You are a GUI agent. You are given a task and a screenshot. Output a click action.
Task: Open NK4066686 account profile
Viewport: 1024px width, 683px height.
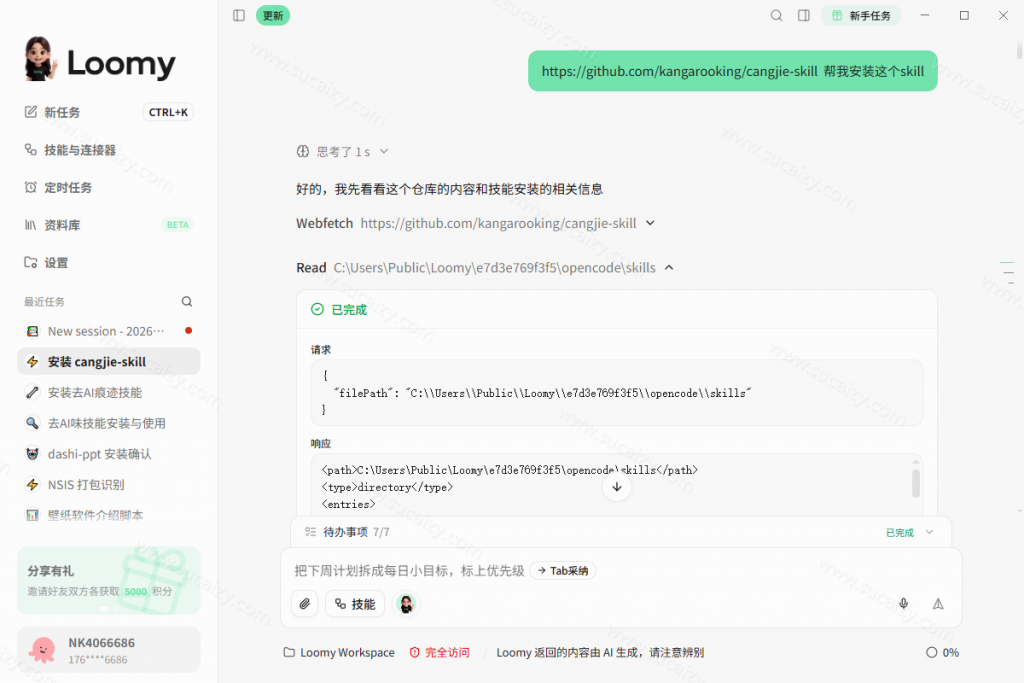108,650
